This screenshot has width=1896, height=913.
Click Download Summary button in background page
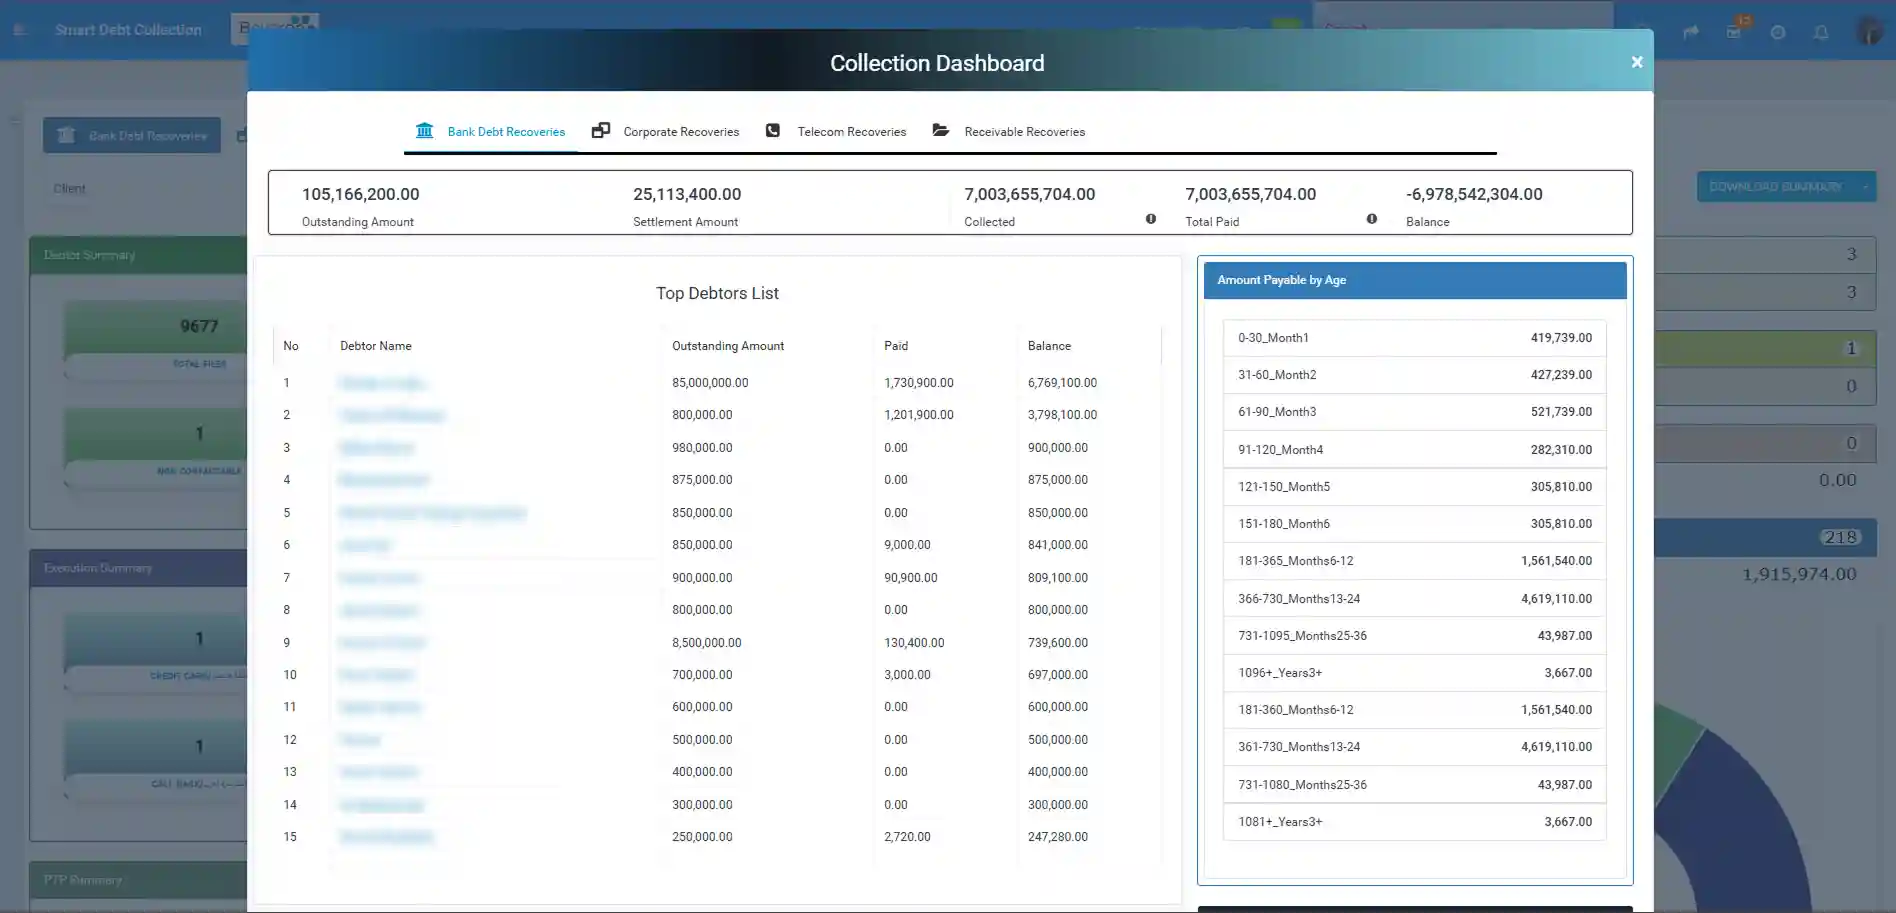(1775, 187)
